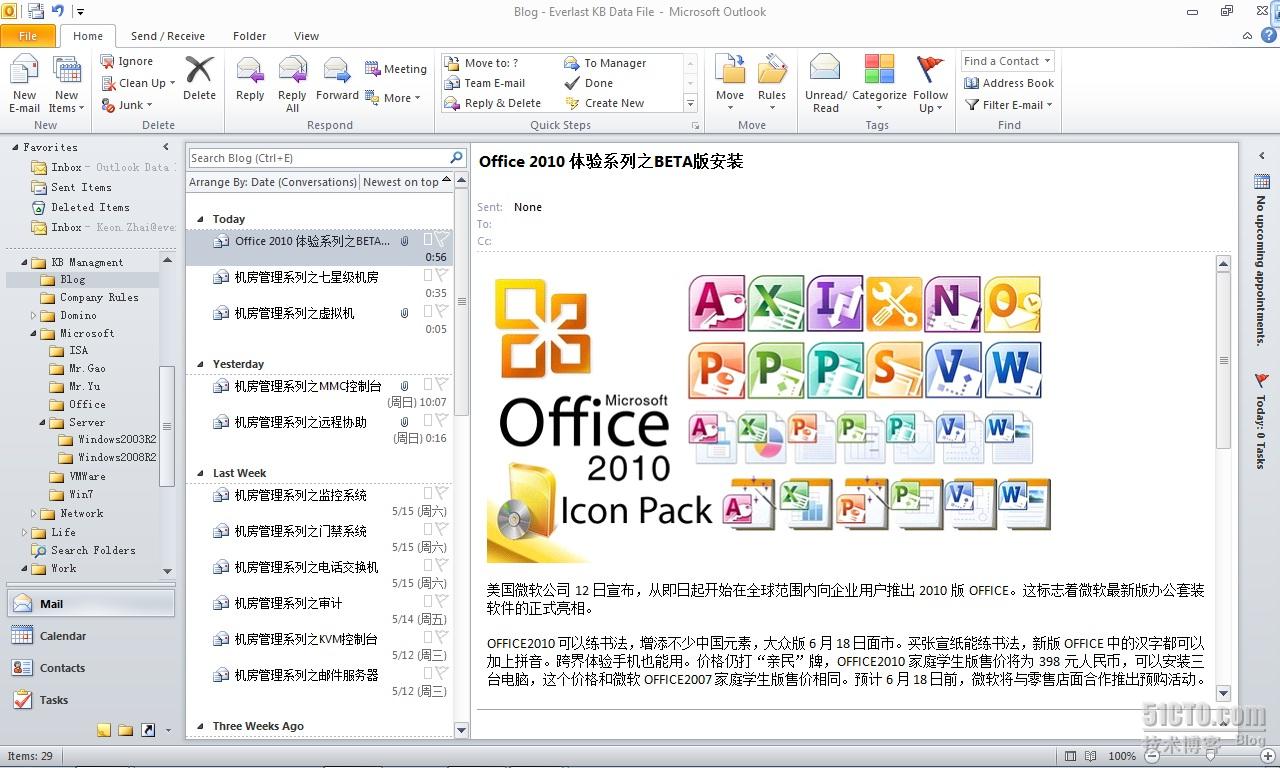Ignore the selected conversation
Image resolution: width=1280 pixels, height=768 pixels.
tap(127, 61)
